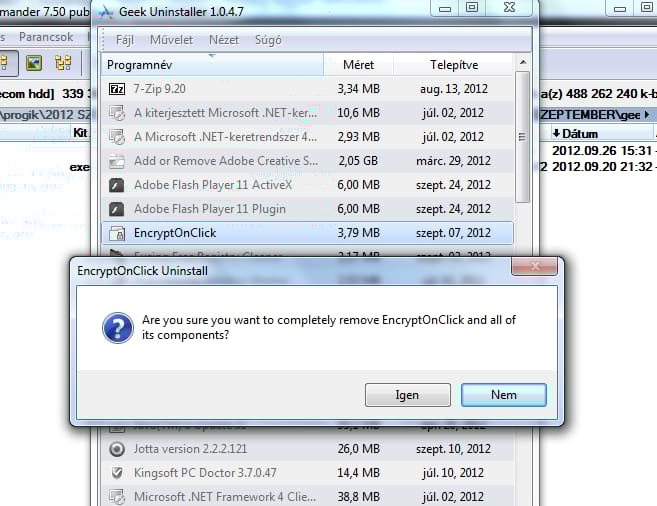Click the Kingsoft PC Doctor shield icon
The width and height of the screenshot is (657, 506).
tap(117, 473)
